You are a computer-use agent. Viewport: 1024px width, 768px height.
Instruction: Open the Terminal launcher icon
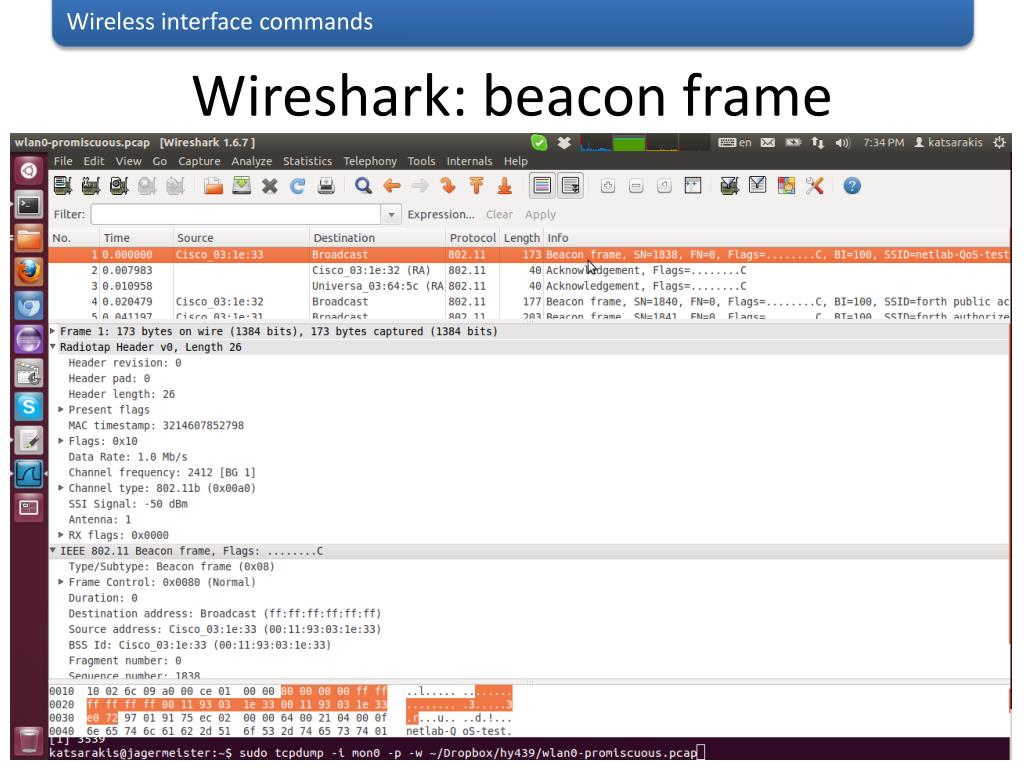29,206
